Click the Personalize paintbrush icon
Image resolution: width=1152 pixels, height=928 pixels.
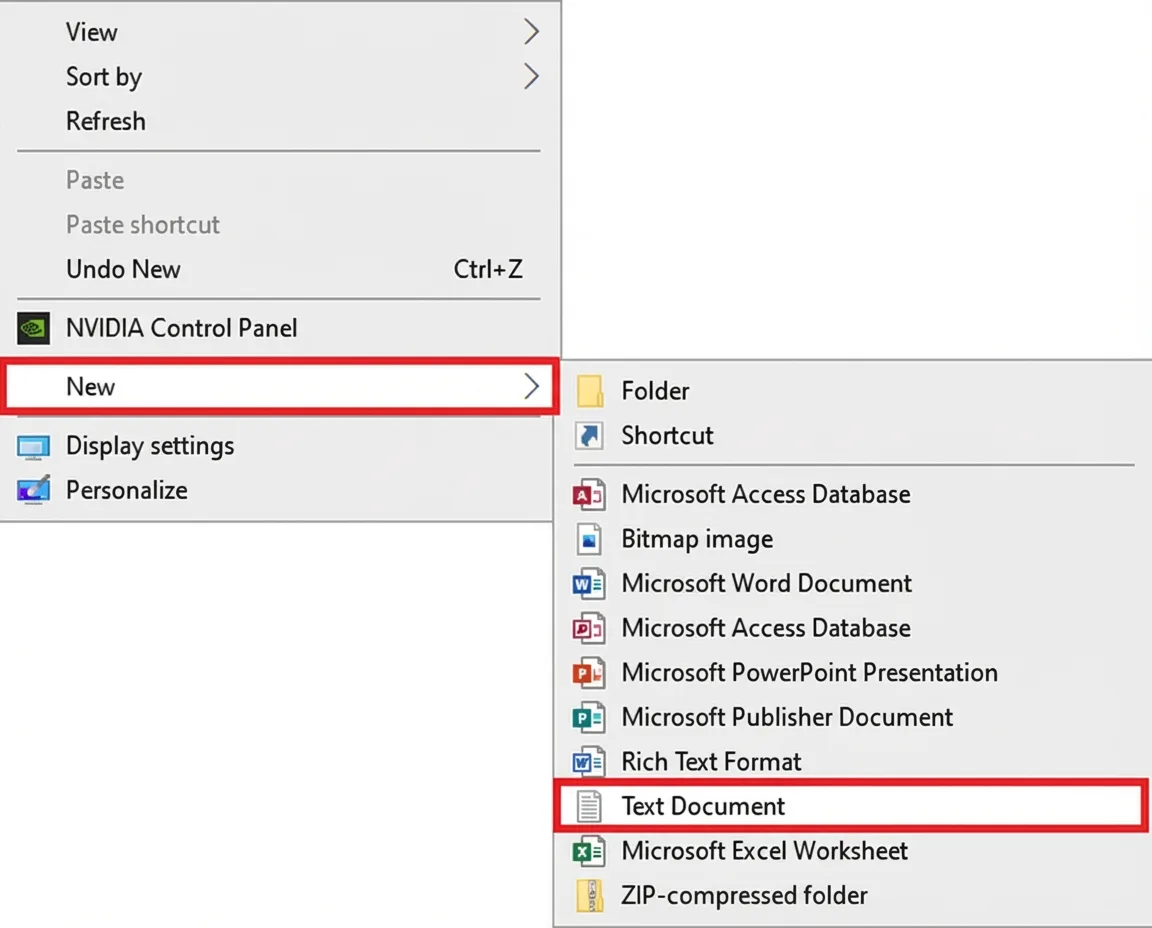pos(34,490)
